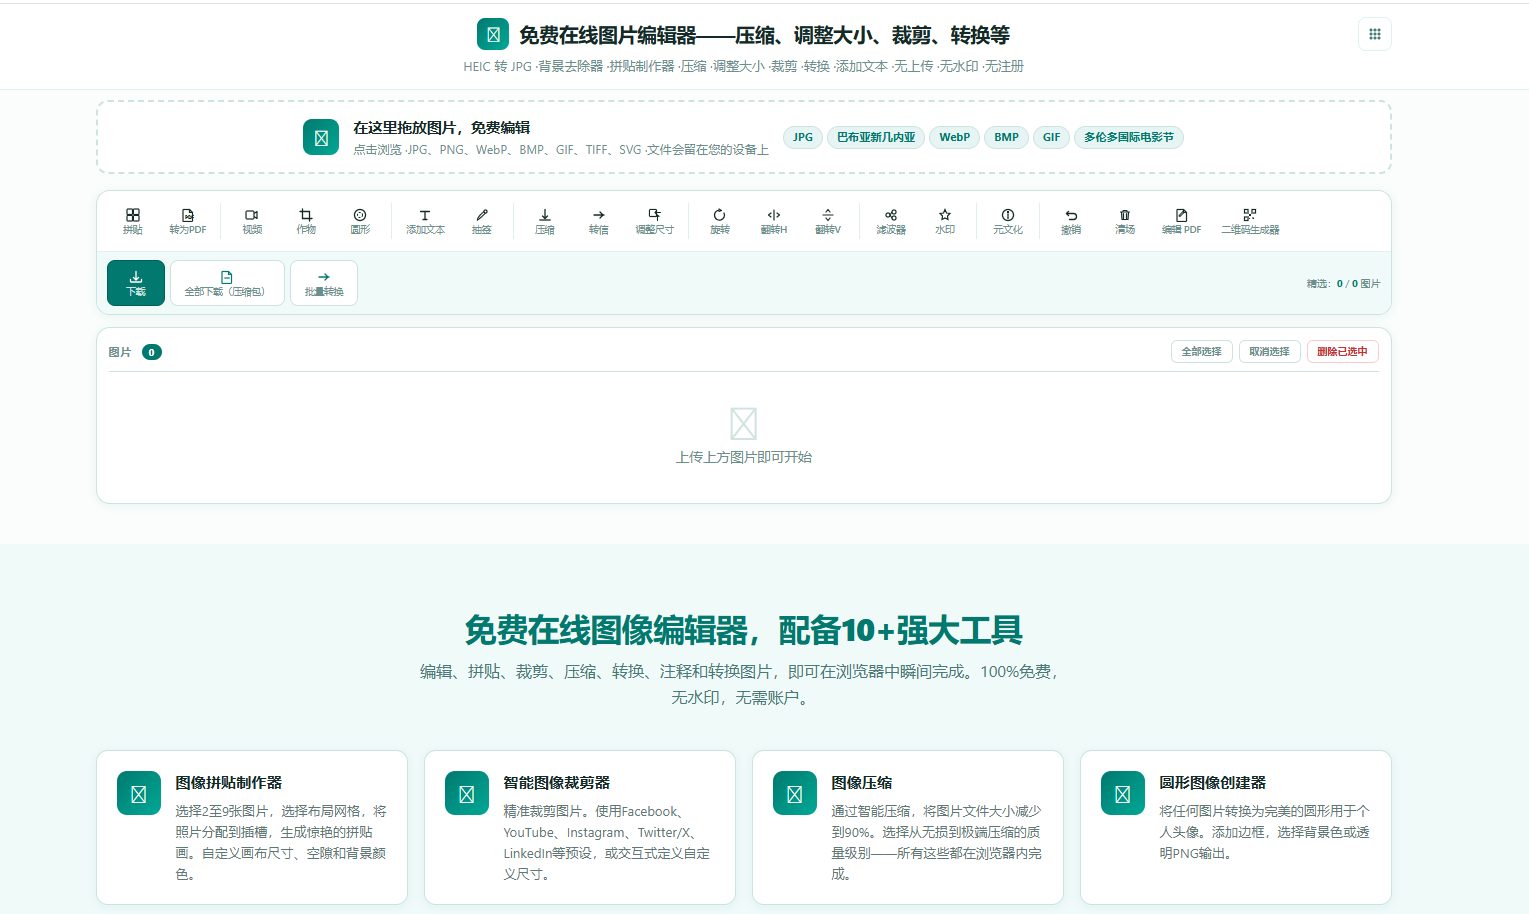Click the red 删除已选中 button
Viewport: 1529px width, 914px height.
click(x=1343, y=351)
